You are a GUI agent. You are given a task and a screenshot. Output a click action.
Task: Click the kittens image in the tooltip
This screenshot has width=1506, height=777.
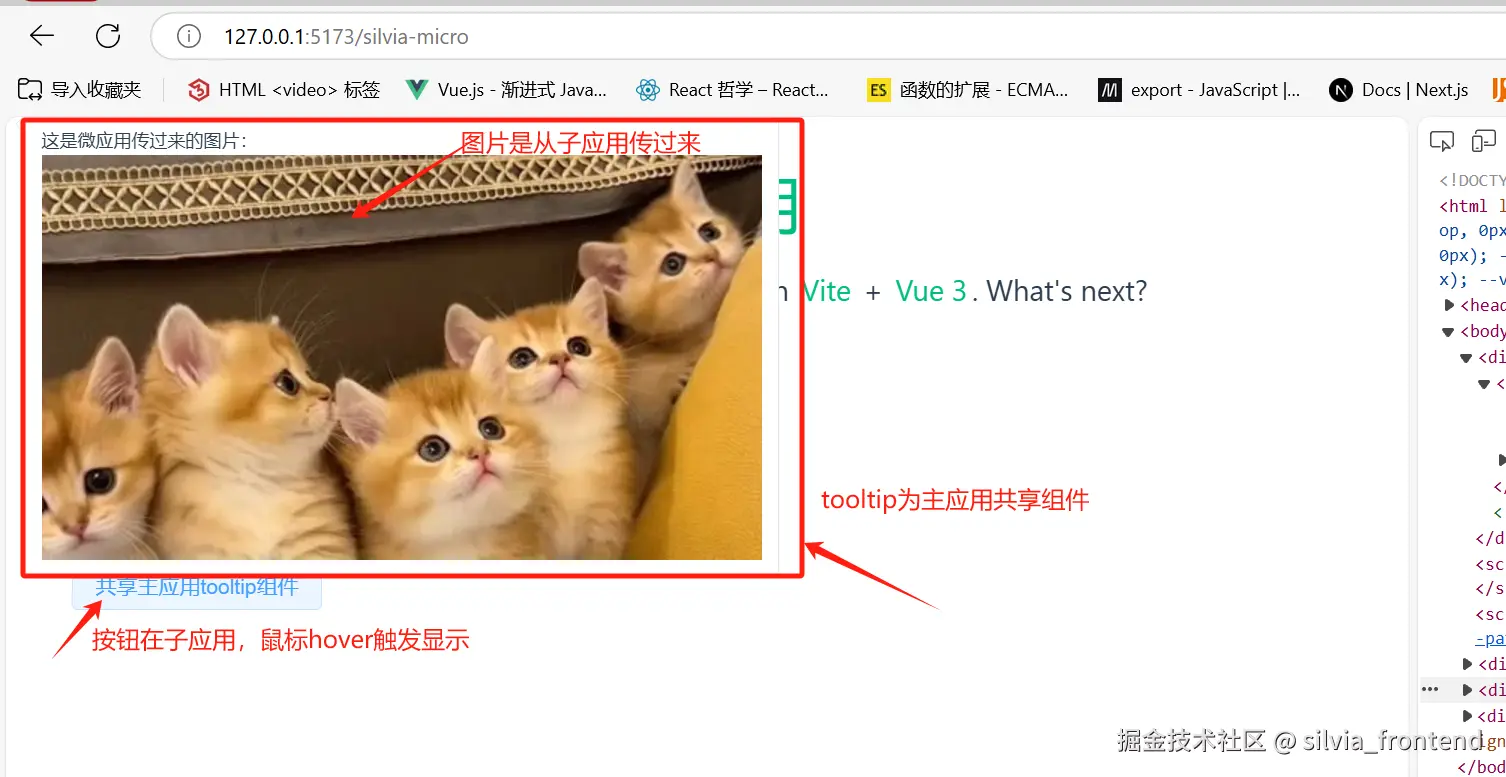pos(402,357)
